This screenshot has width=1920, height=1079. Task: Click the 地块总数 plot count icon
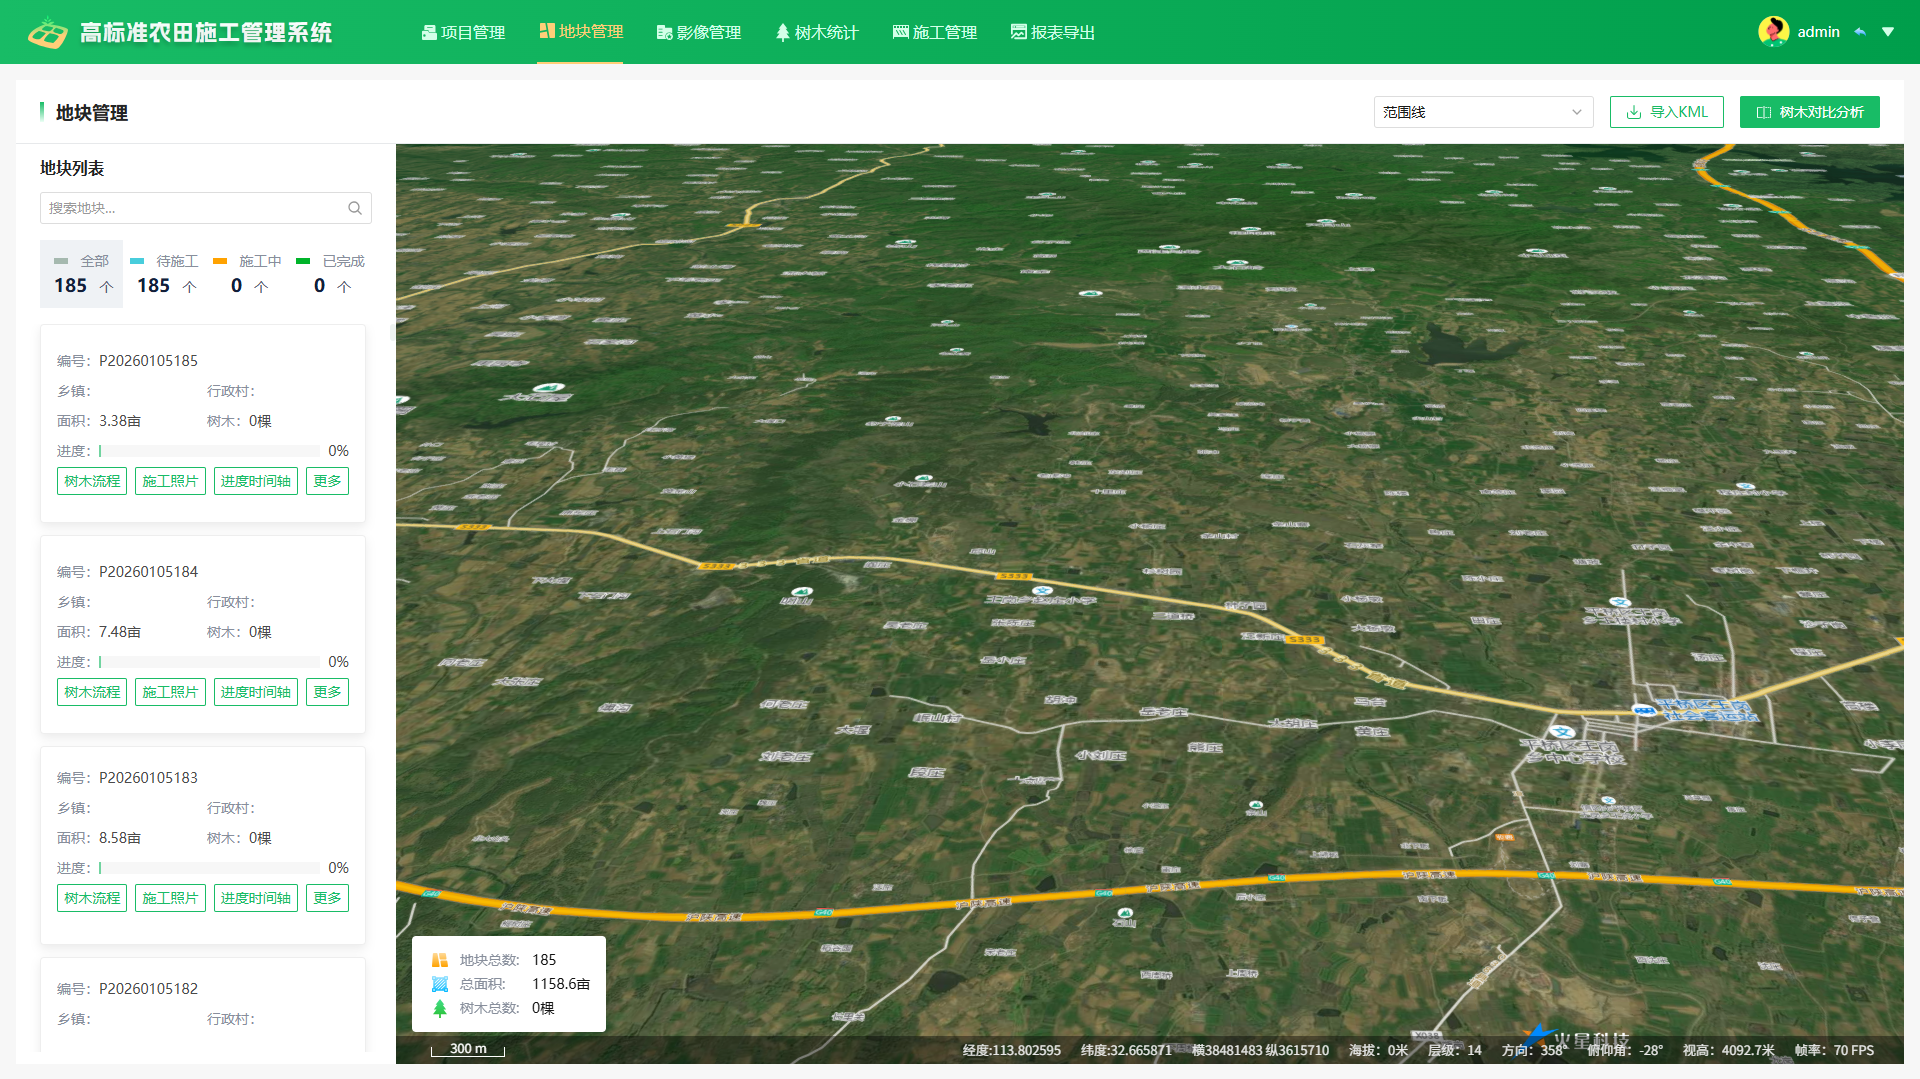click(440, 960)
